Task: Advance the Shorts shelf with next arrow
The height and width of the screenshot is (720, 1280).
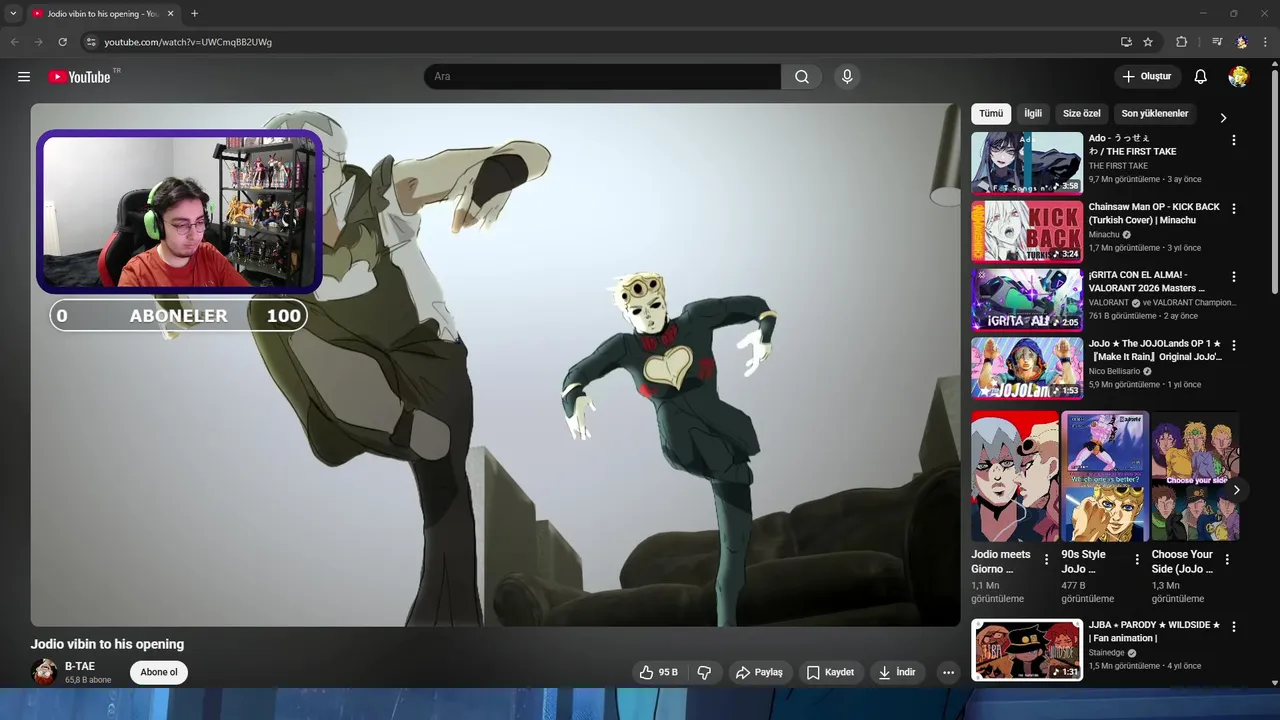Action: click(x=1236, y=490)
